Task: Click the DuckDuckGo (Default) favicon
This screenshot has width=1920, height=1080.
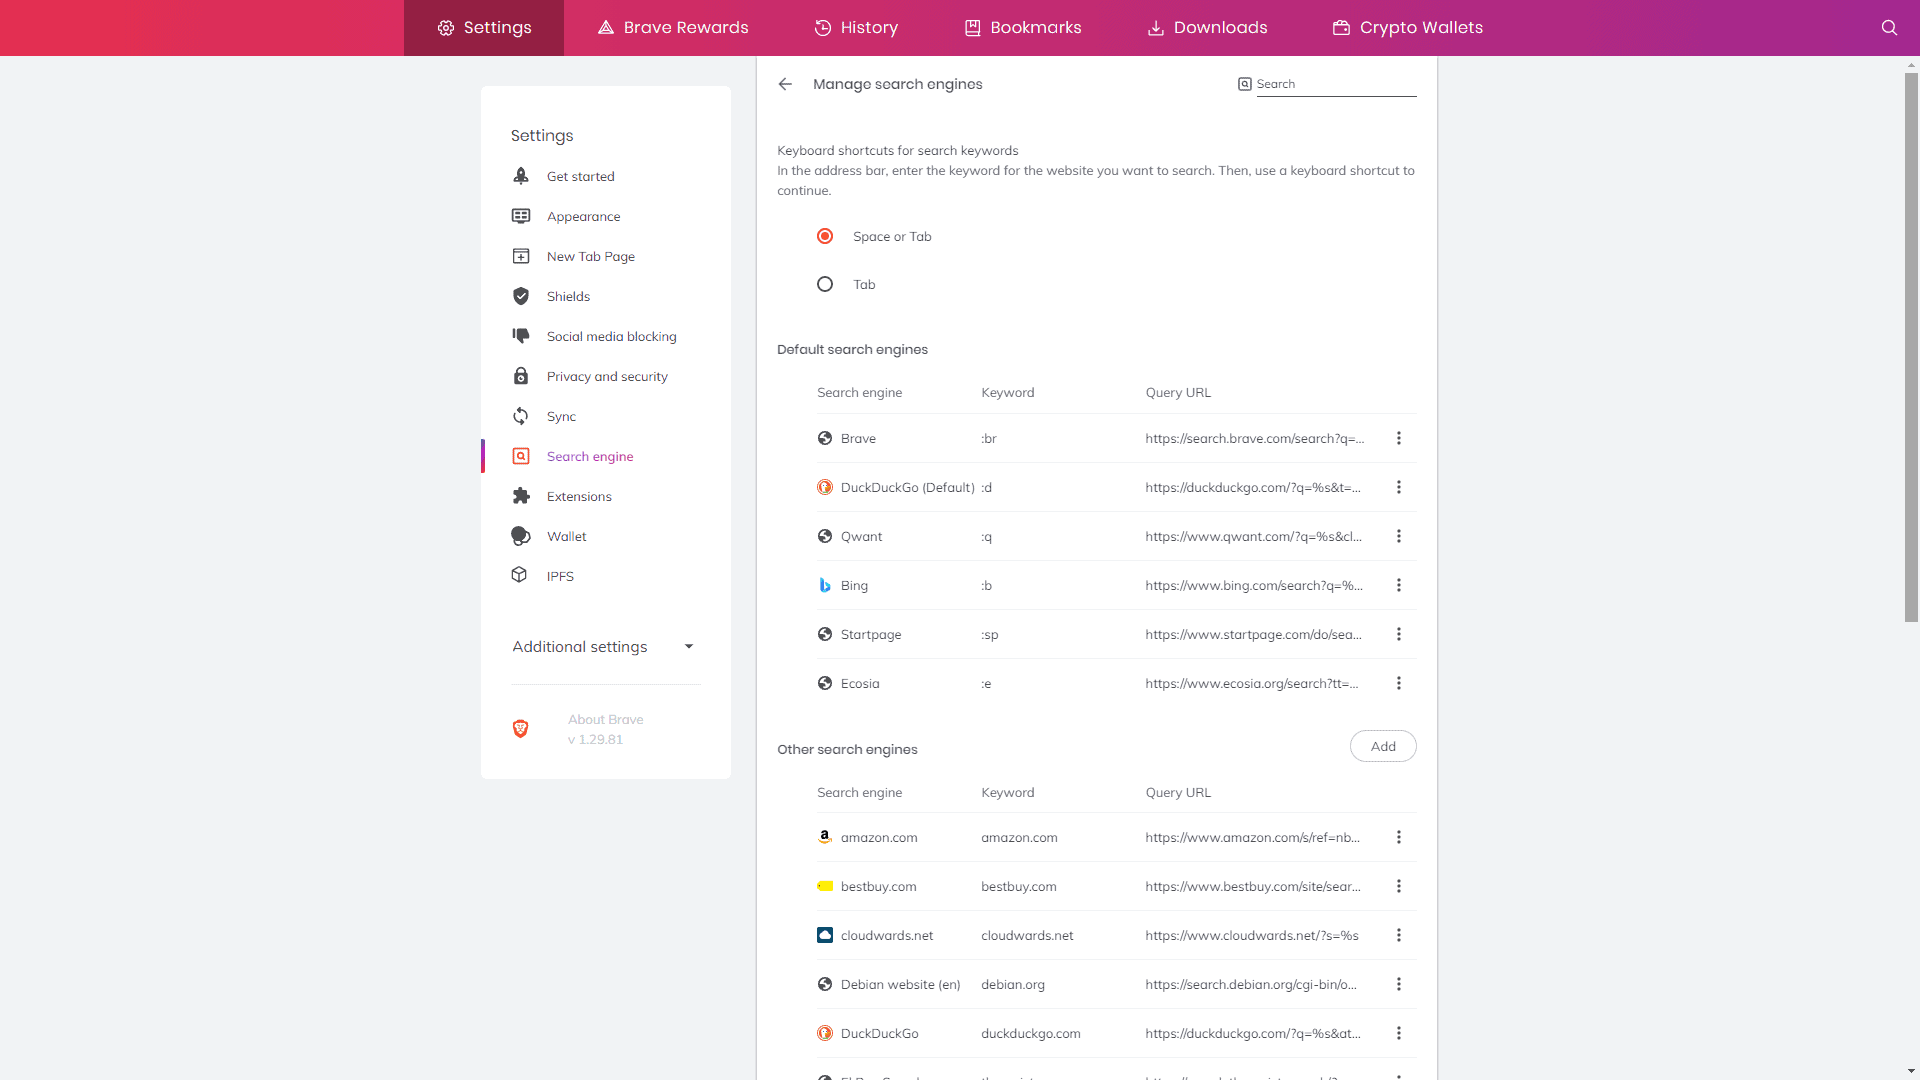Action: [x=825, y=487]
